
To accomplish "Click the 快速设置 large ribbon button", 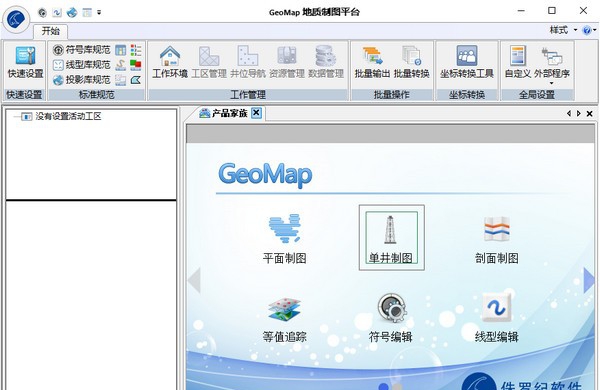I will pos(25,63).
